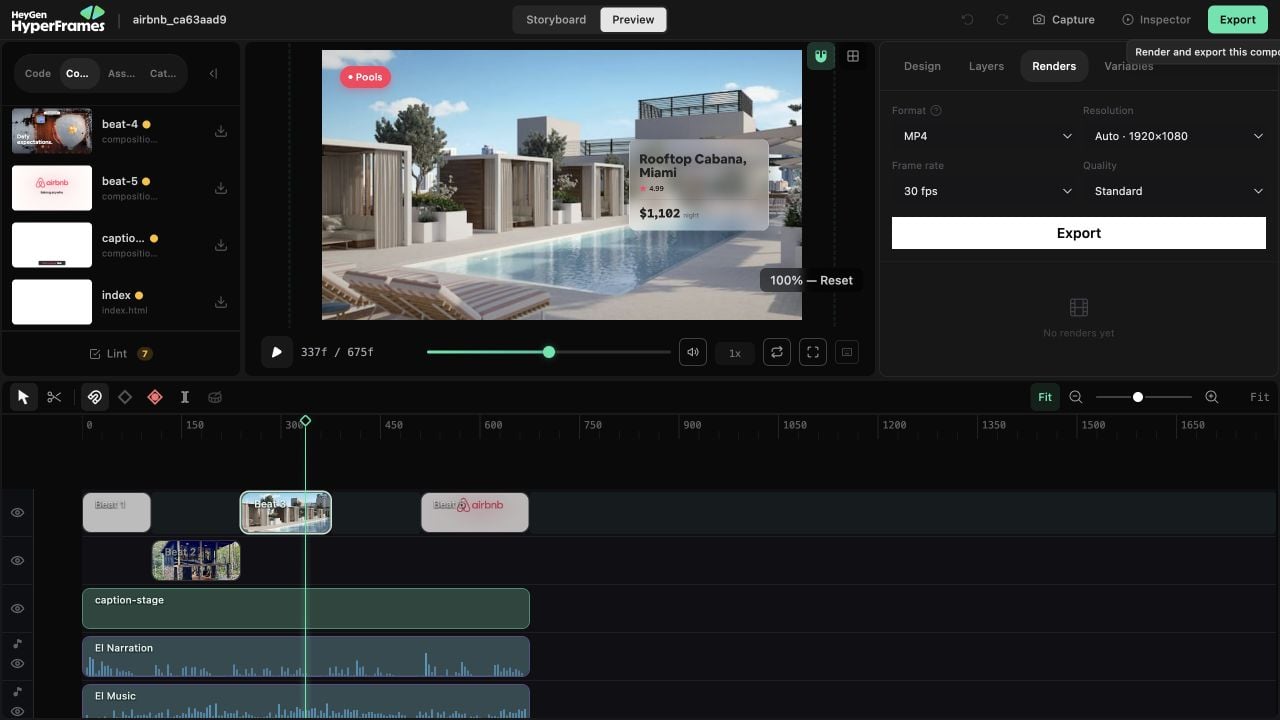The height and width of the screenshot is (720, 1280).
Task: Select the scissors razor tool
Action: pos(54,397)
